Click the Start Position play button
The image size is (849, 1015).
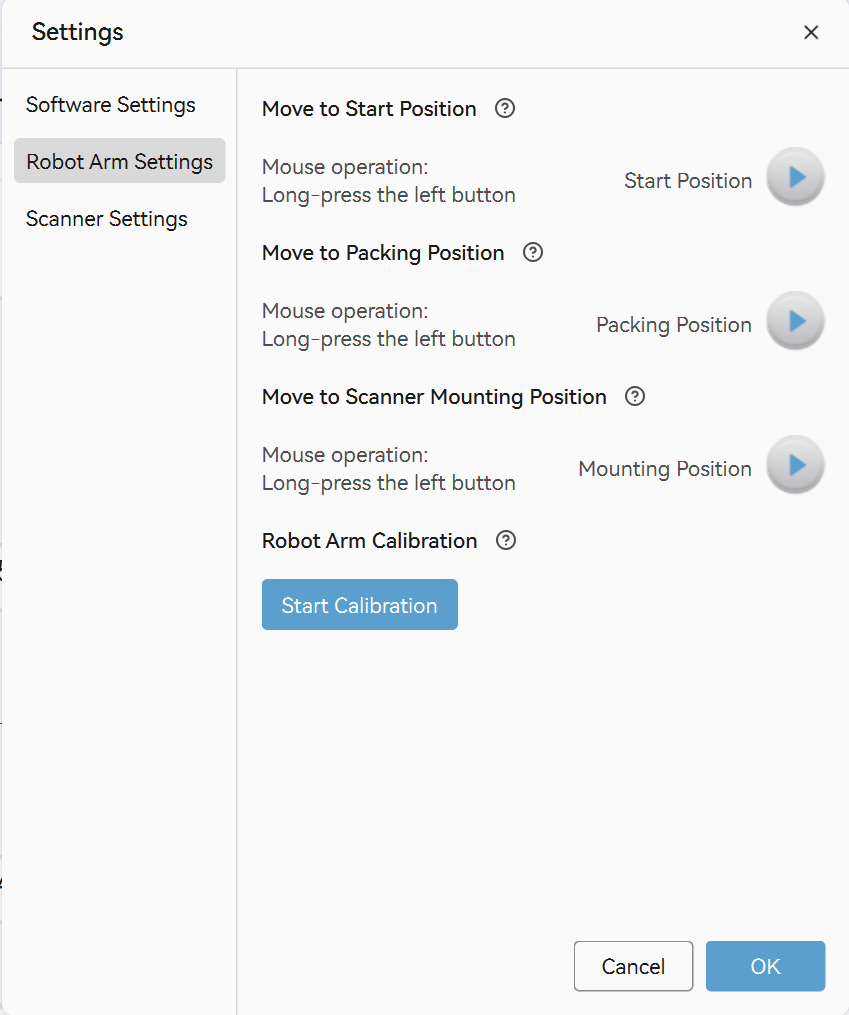pos(795,177)
